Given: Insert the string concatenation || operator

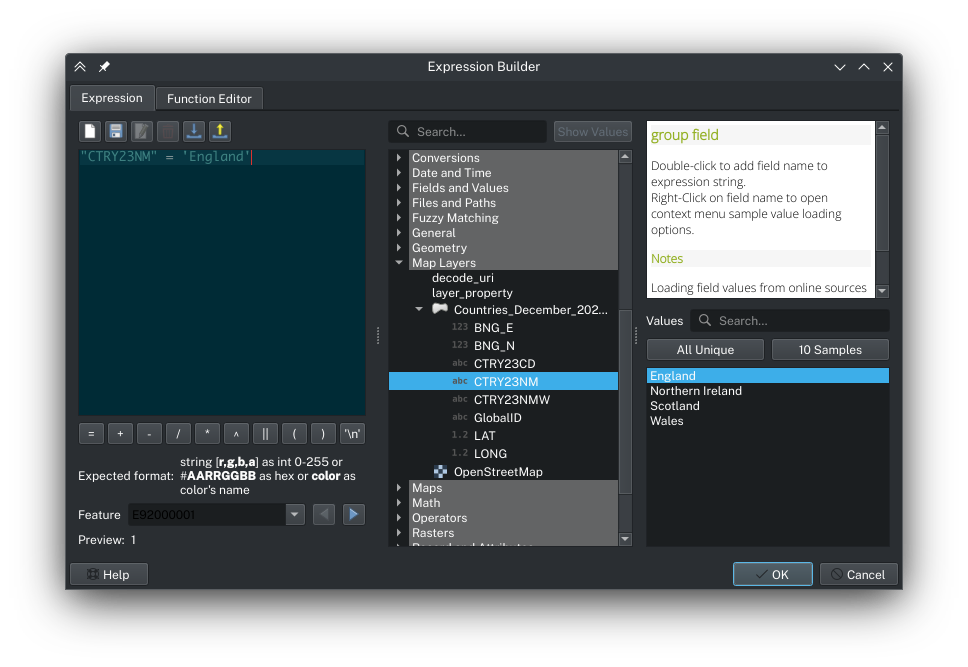Looking at the screenshot, I should (x=265, y=434).
